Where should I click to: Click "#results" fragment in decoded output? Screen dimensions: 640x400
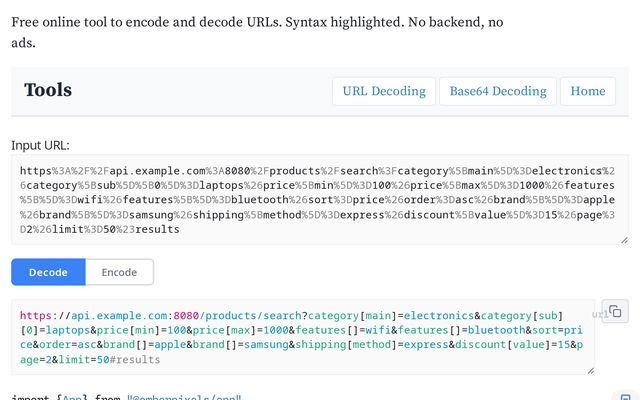click(x=136, y=358)
